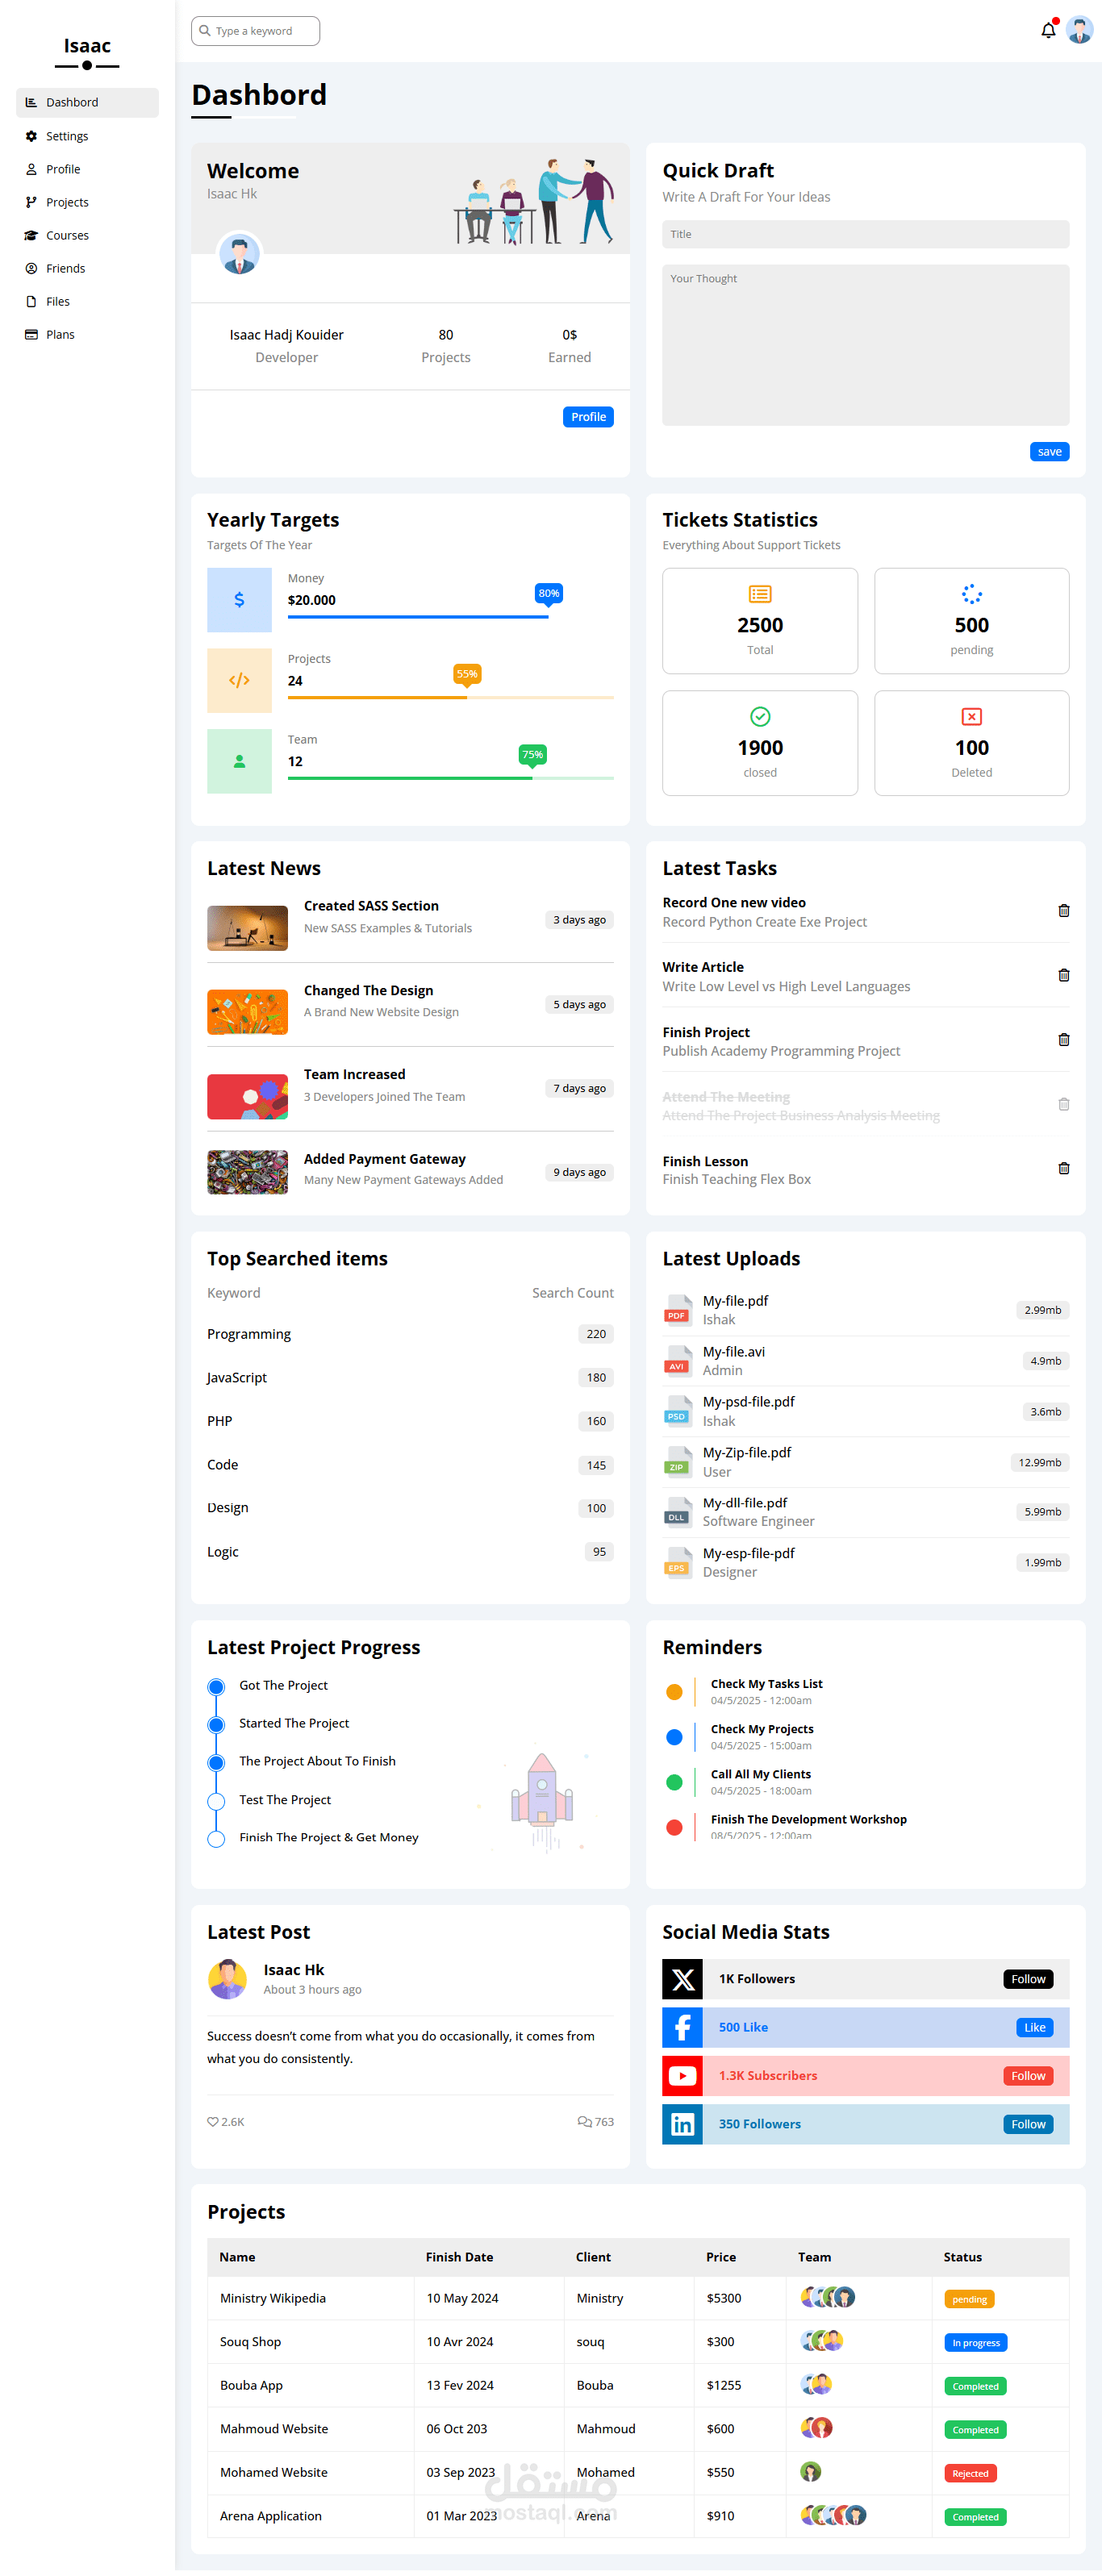Click the blue Profile button
Viewport: 1102px width, 2576px height.
588,417
